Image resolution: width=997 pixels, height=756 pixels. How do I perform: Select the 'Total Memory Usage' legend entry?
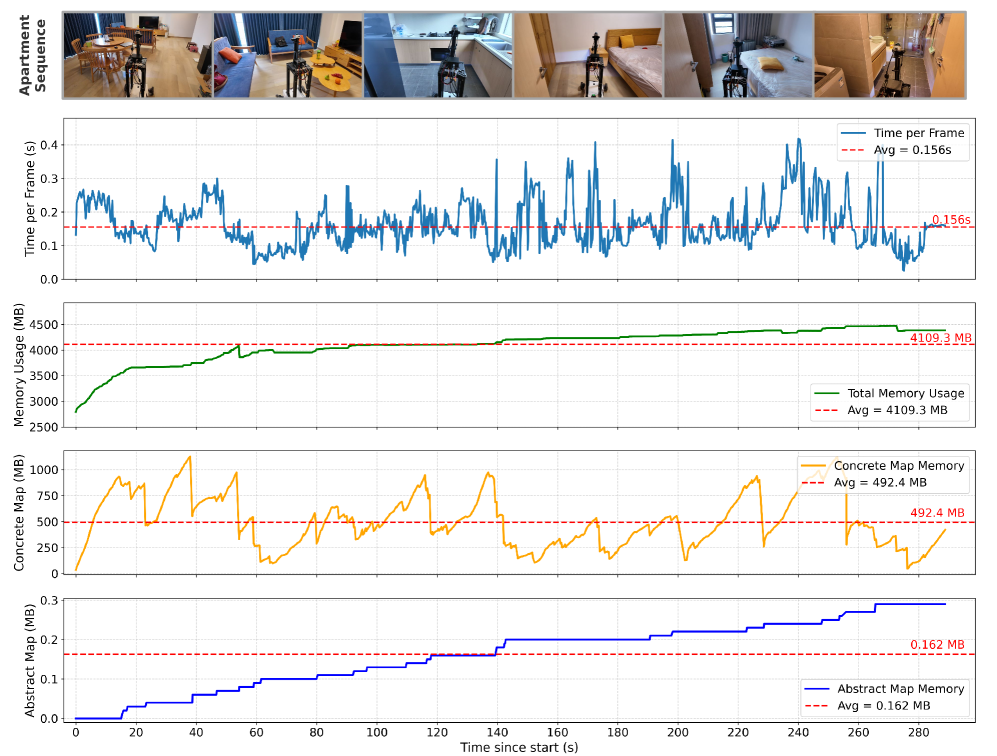pyautogui.click(x=905, y=393)
